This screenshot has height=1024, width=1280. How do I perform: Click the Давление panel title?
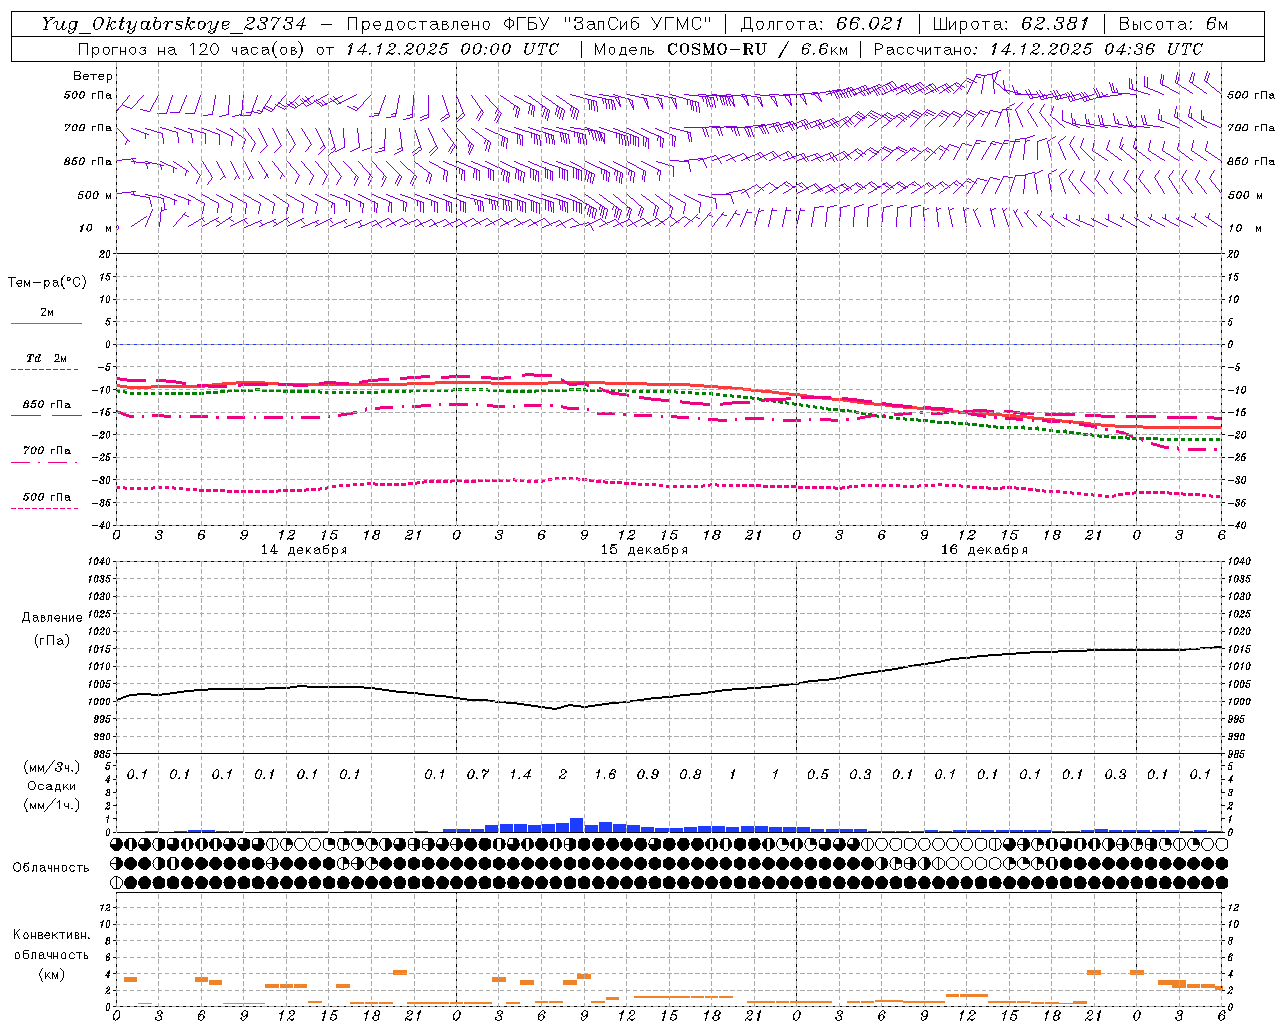click(x=51, y=618)
